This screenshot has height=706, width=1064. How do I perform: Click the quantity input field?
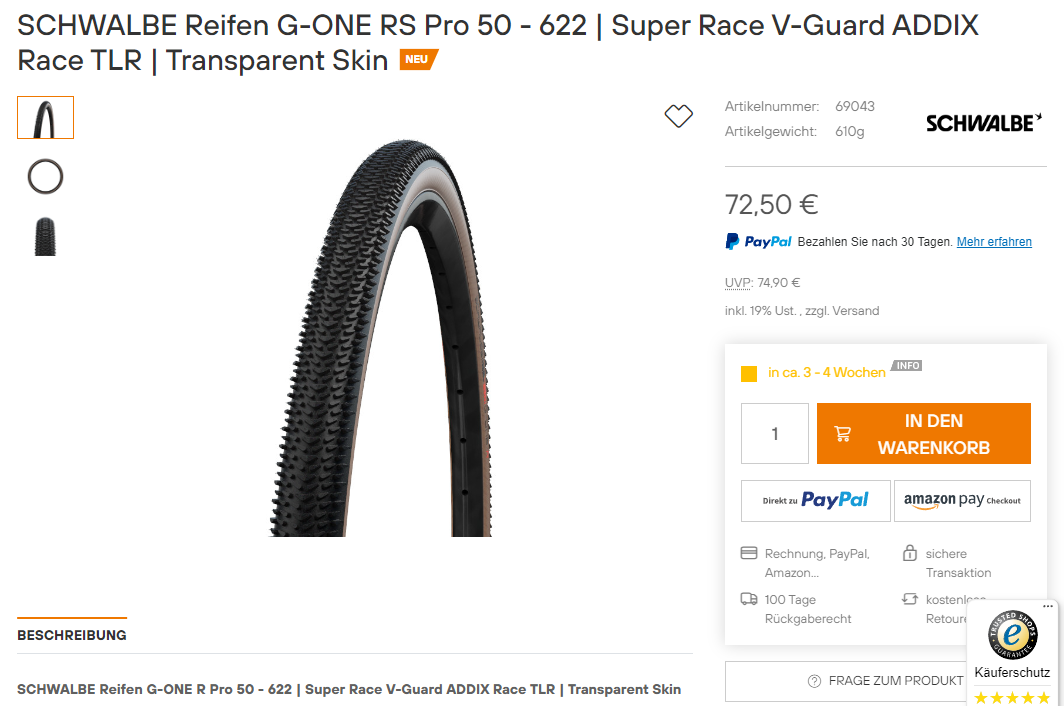pyautogui.click(x=774, y=434)
